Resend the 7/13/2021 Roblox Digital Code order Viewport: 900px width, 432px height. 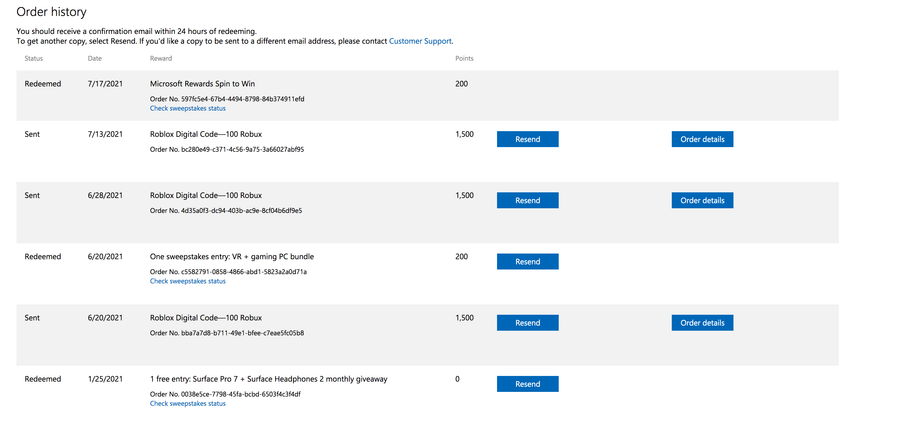coord(527,139)
